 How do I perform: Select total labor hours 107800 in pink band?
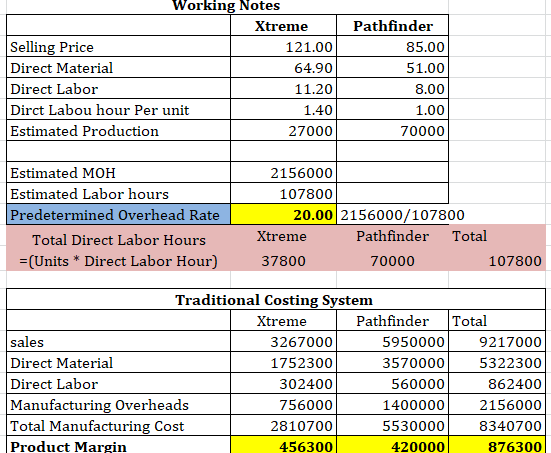tap(515, 261)
